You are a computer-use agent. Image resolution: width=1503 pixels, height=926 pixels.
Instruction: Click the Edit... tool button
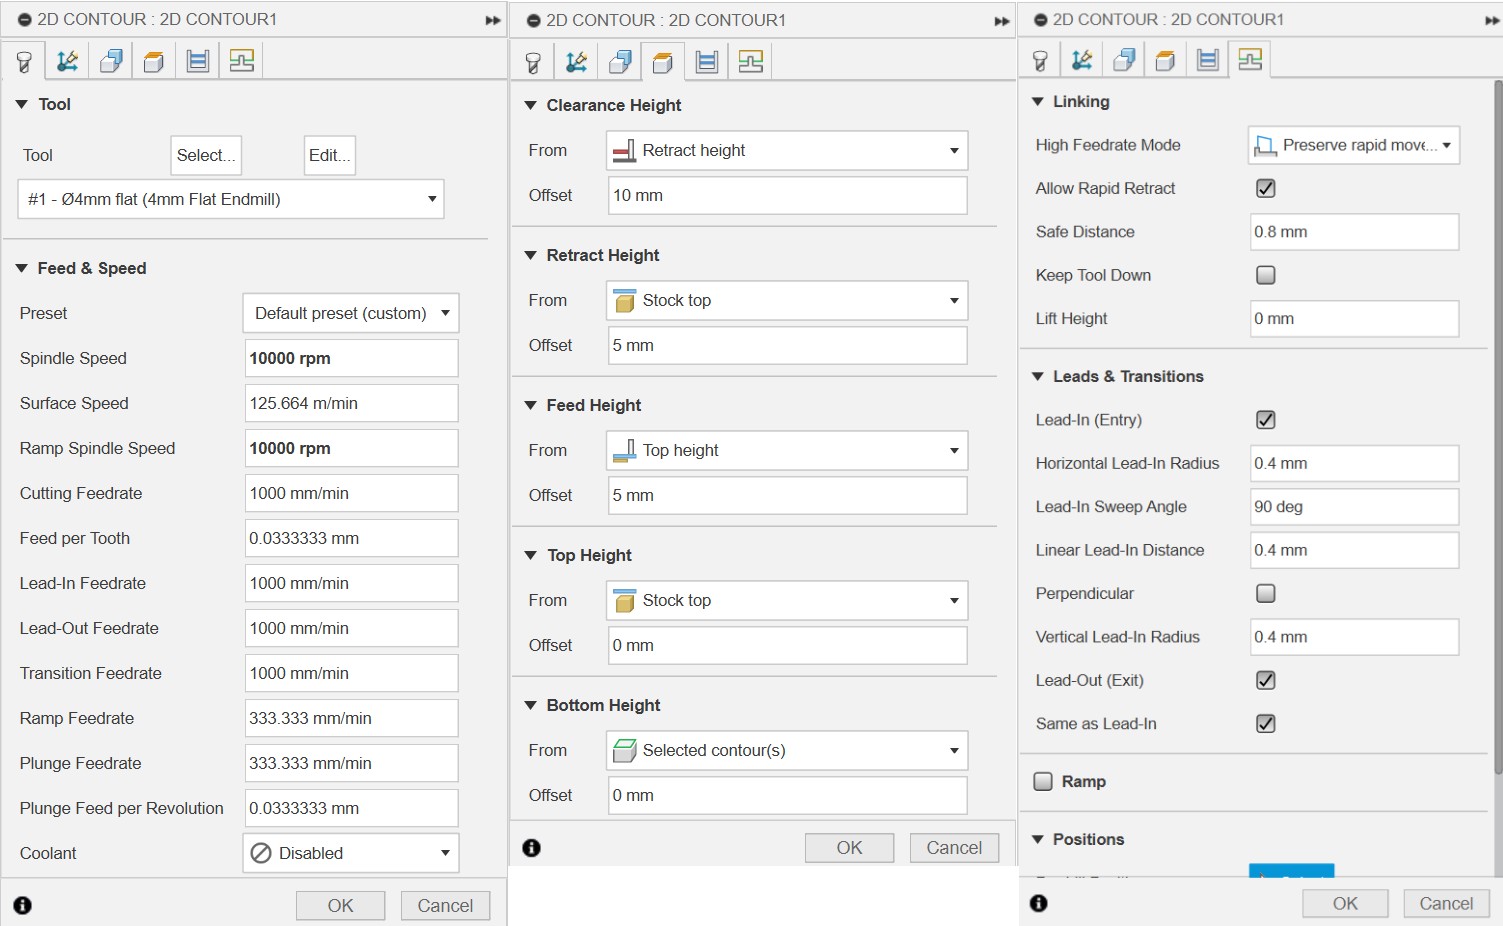click(329, 155)
